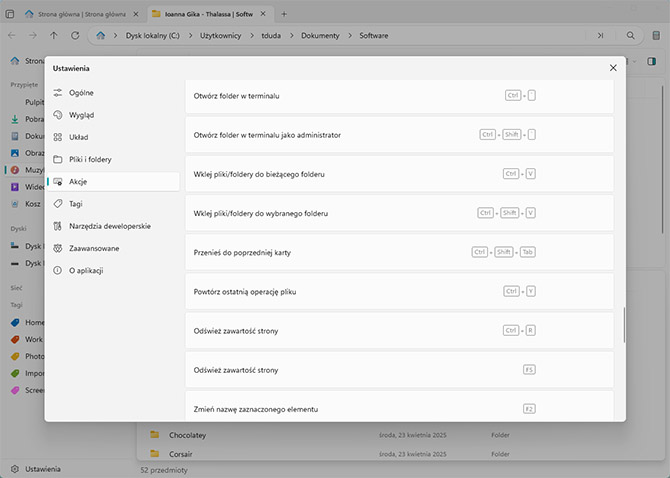Add a new tab with plus button
Screen dimensions: 670x478
284,14
